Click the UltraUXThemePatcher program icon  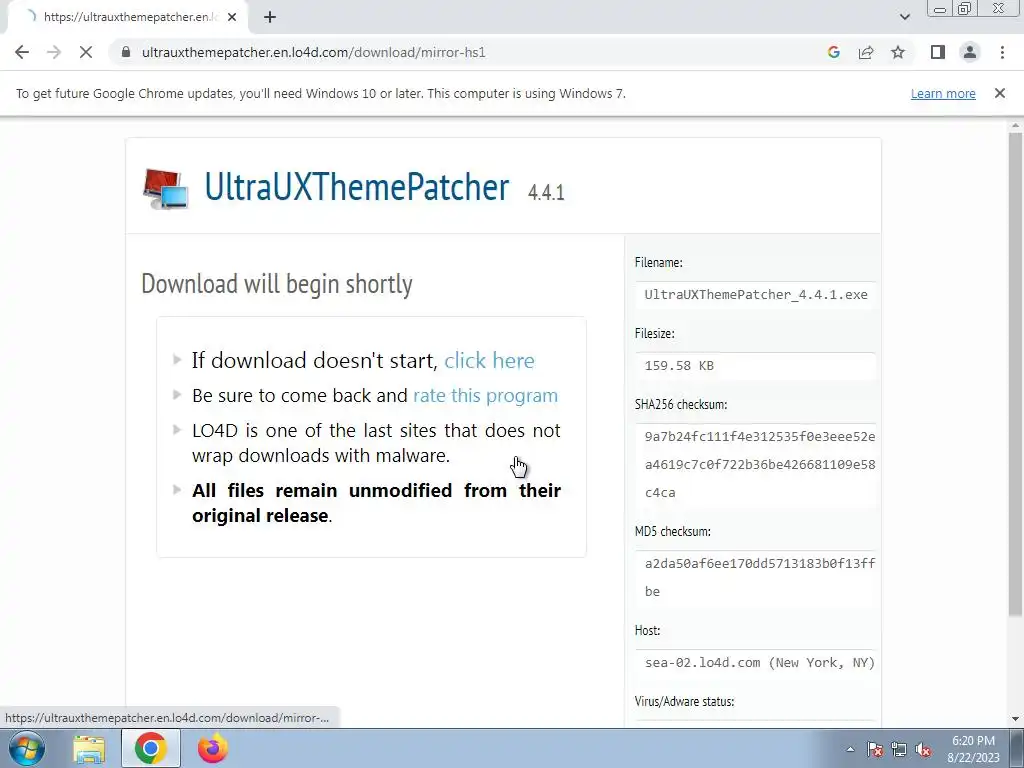tap(166, 189)
